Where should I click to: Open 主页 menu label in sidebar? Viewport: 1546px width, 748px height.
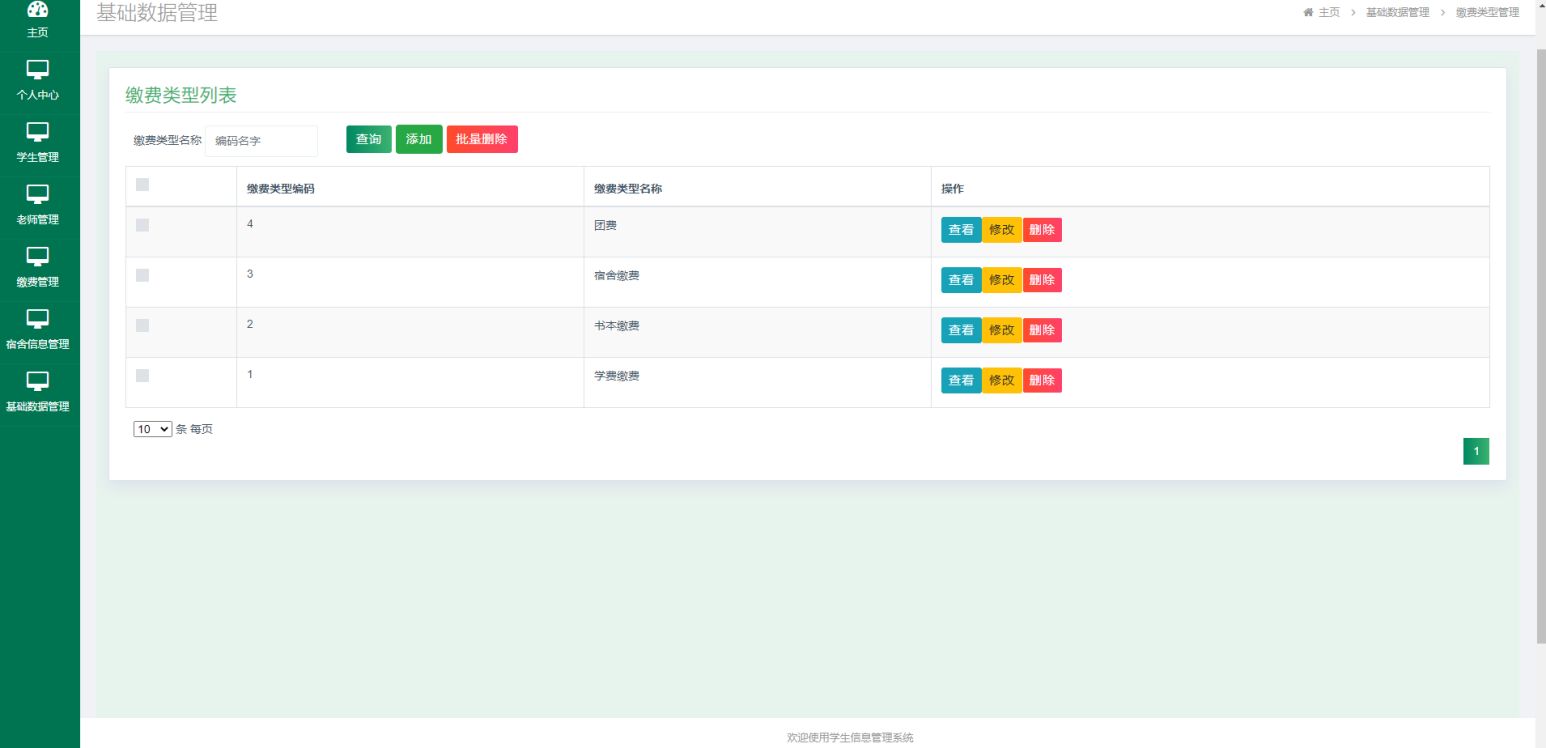(38, 32)
